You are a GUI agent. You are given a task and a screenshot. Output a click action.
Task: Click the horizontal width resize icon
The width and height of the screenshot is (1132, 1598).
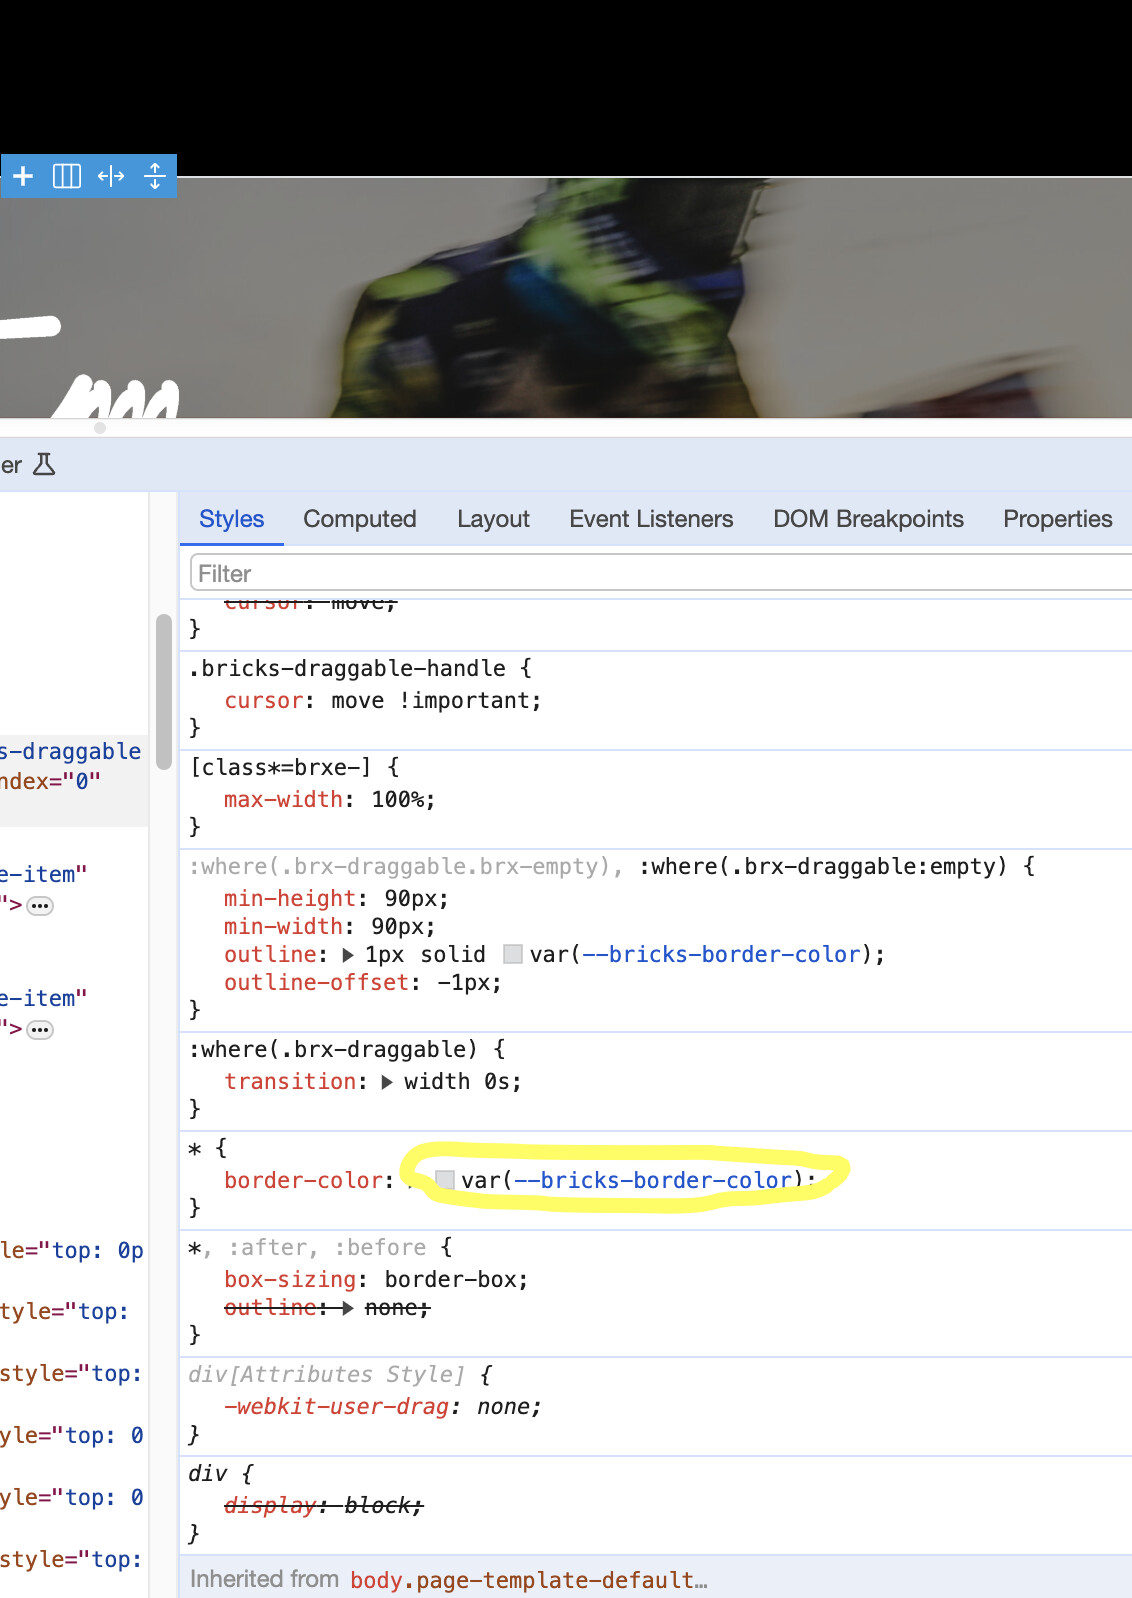[x=111, y=176]
